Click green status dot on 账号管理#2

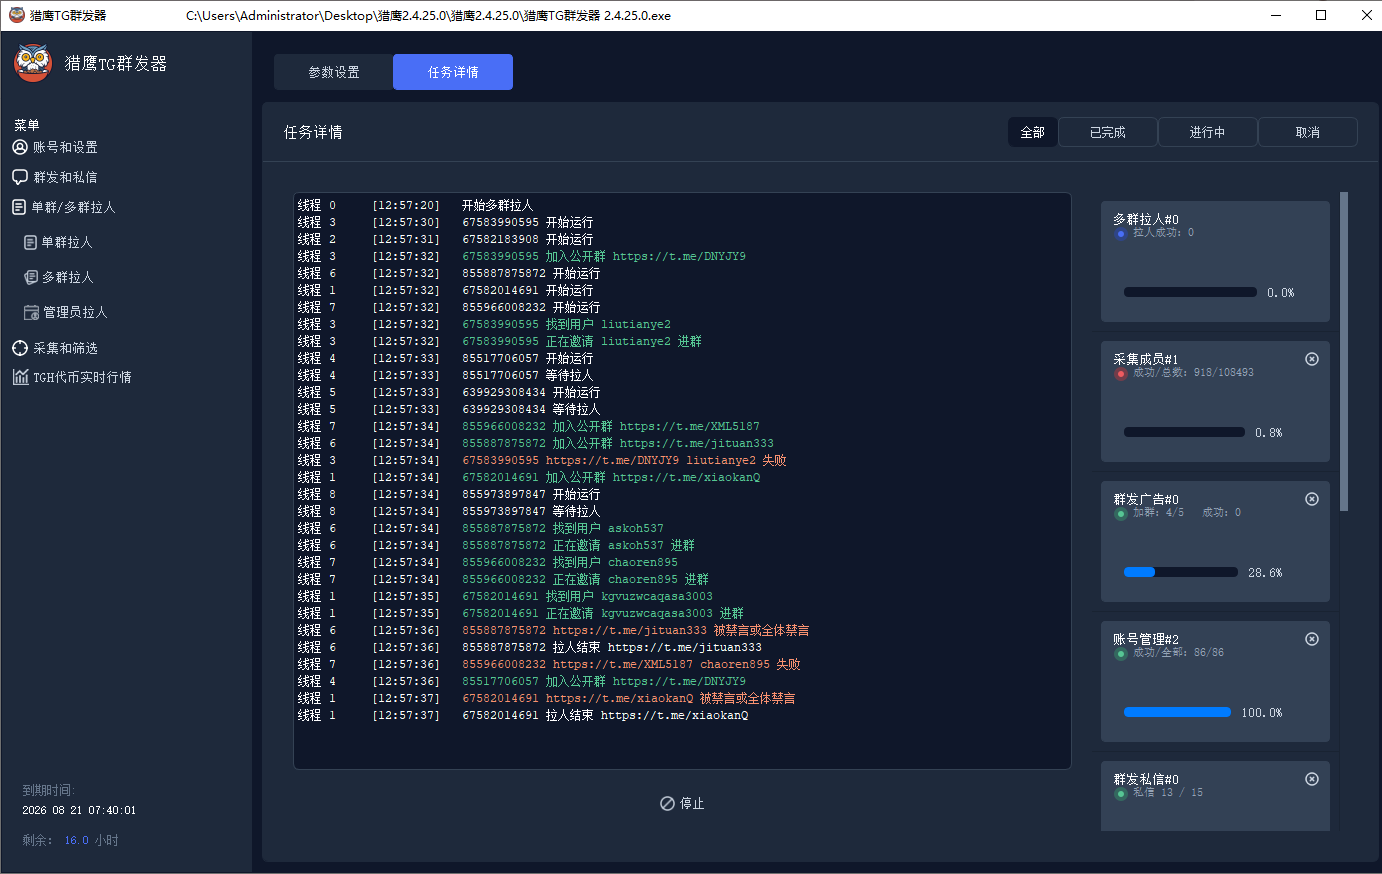1121,654
